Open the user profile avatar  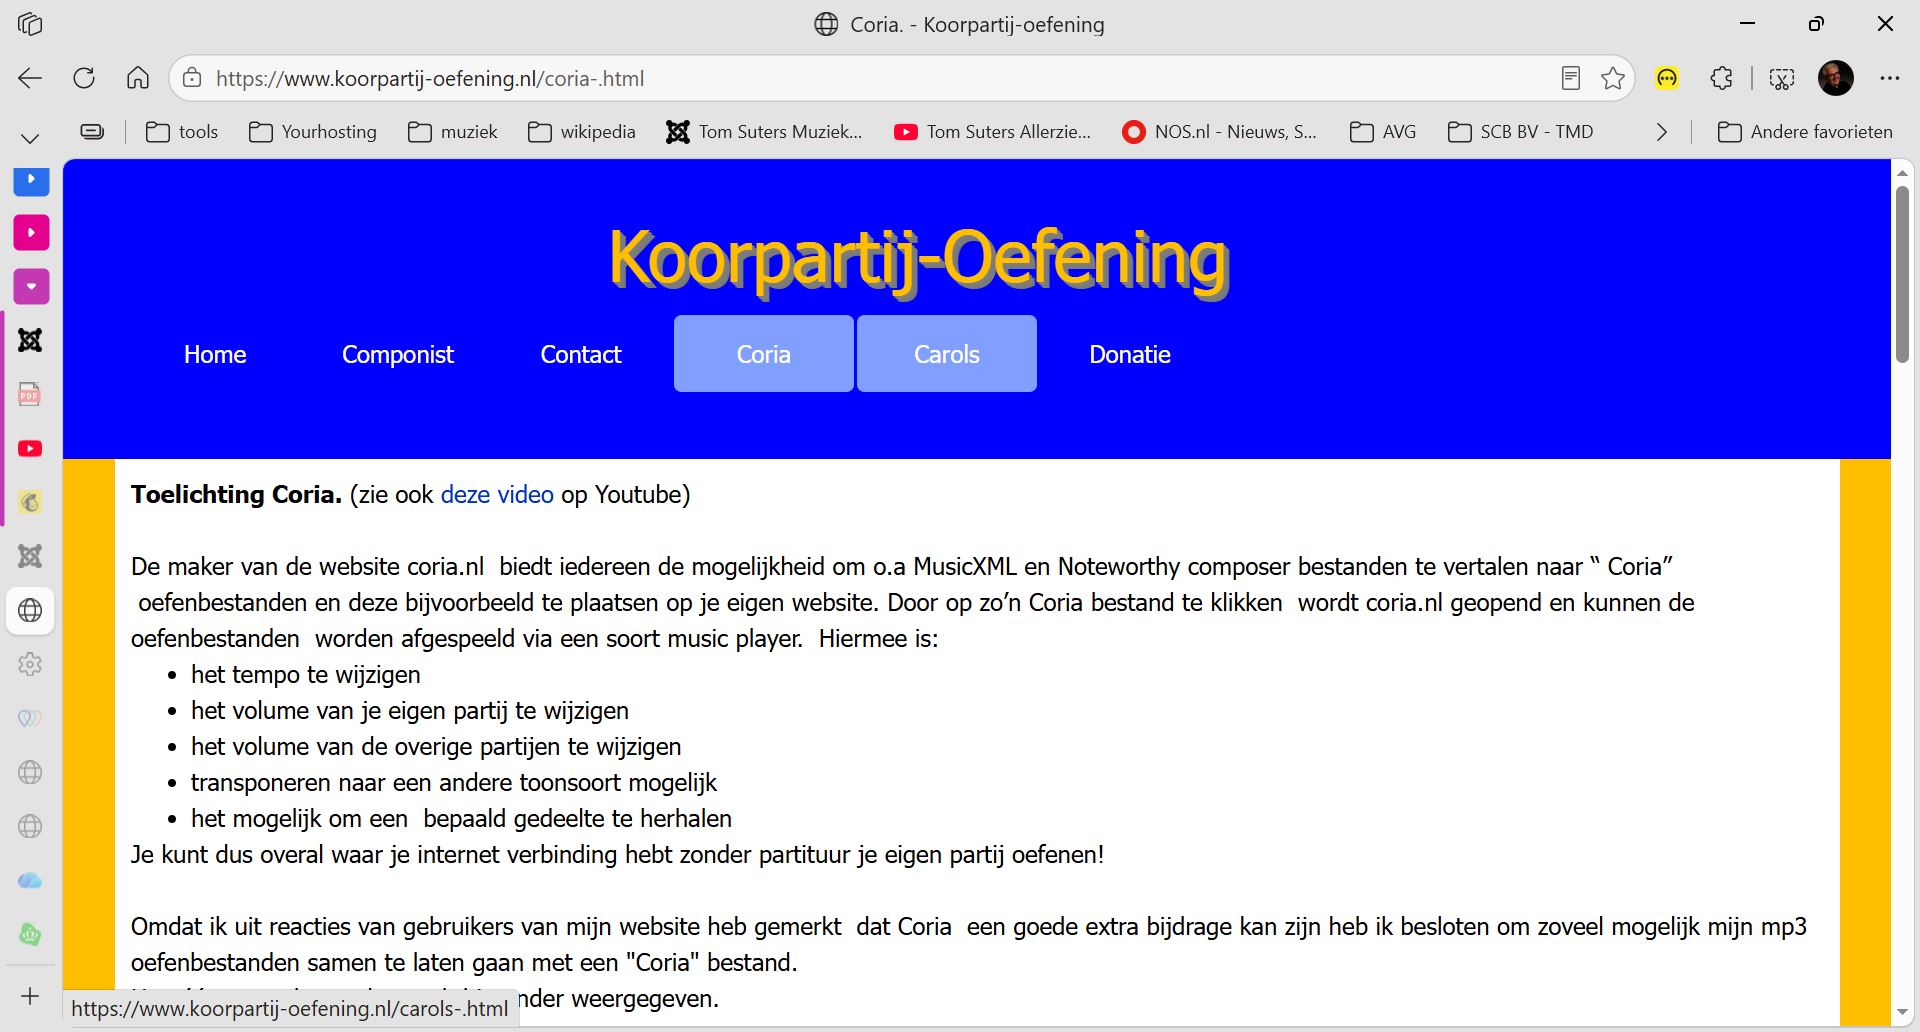click(x=1836, y=78)
